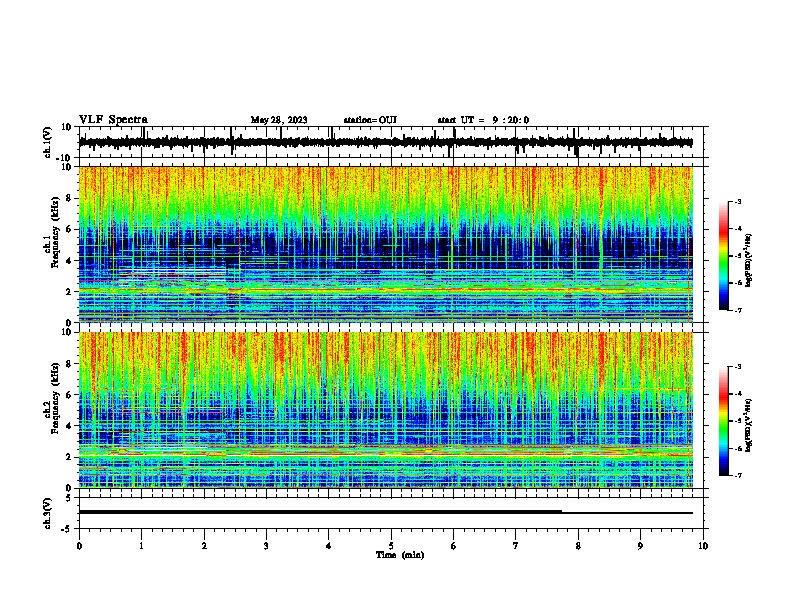The height and width of the screenshot is (612, 792).
Task: Click the "station=OUI" label
Action: coord(370,120)
